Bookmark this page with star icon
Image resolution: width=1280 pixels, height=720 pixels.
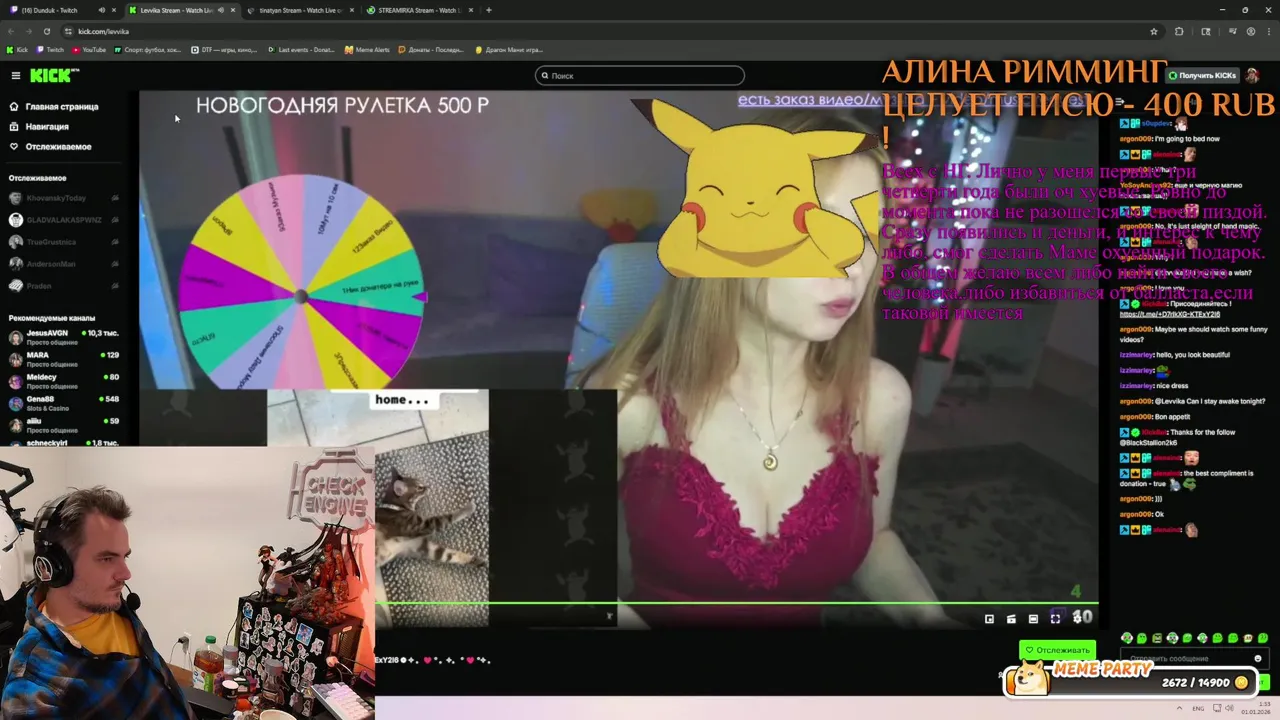click(1154, 31)
